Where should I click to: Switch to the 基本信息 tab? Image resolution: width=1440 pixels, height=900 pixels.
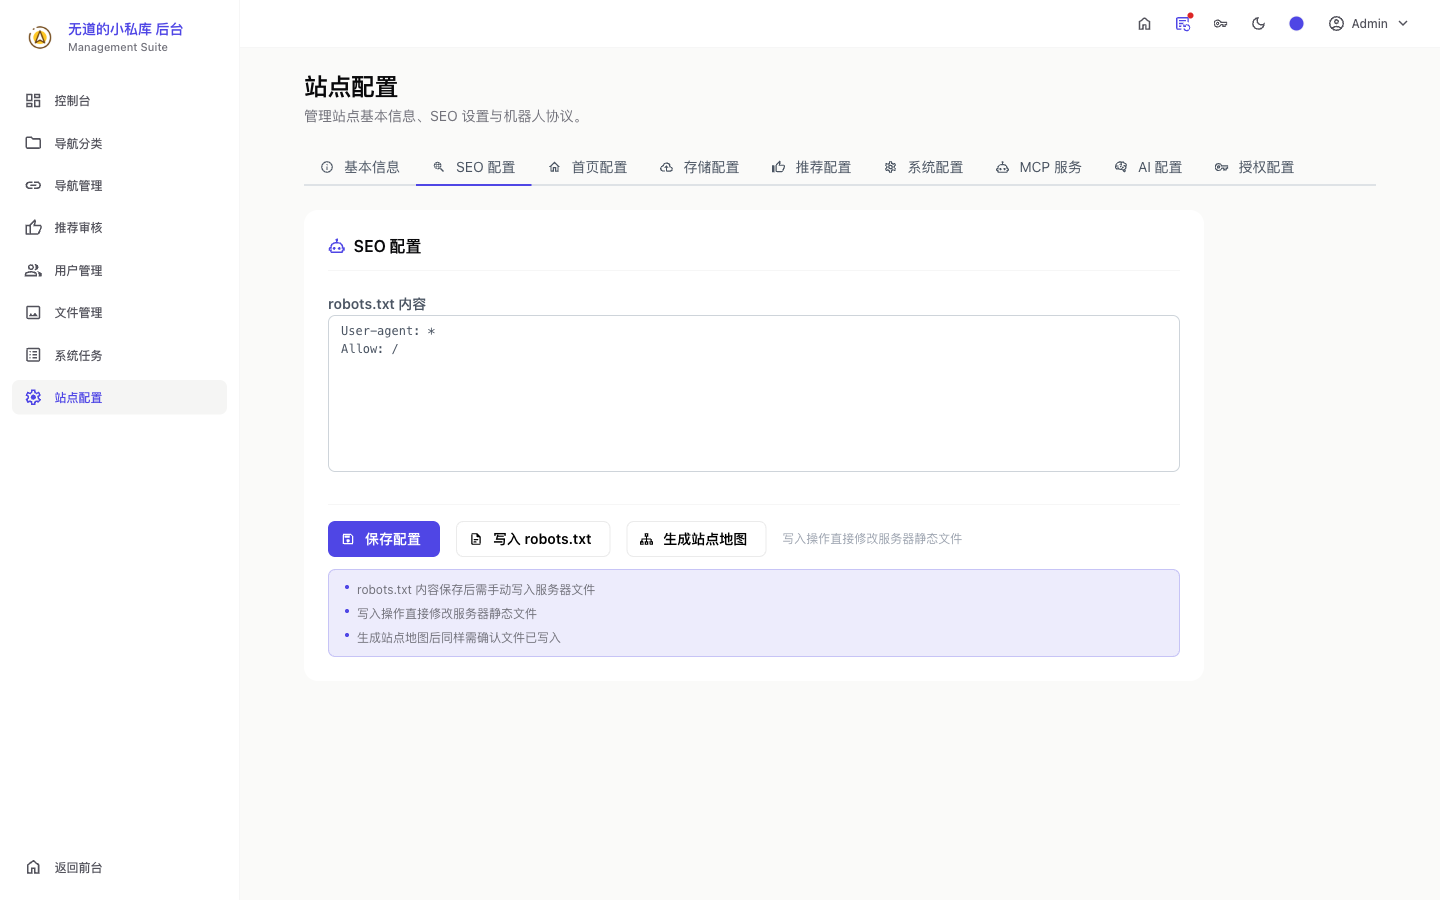(x=360, y=167)
